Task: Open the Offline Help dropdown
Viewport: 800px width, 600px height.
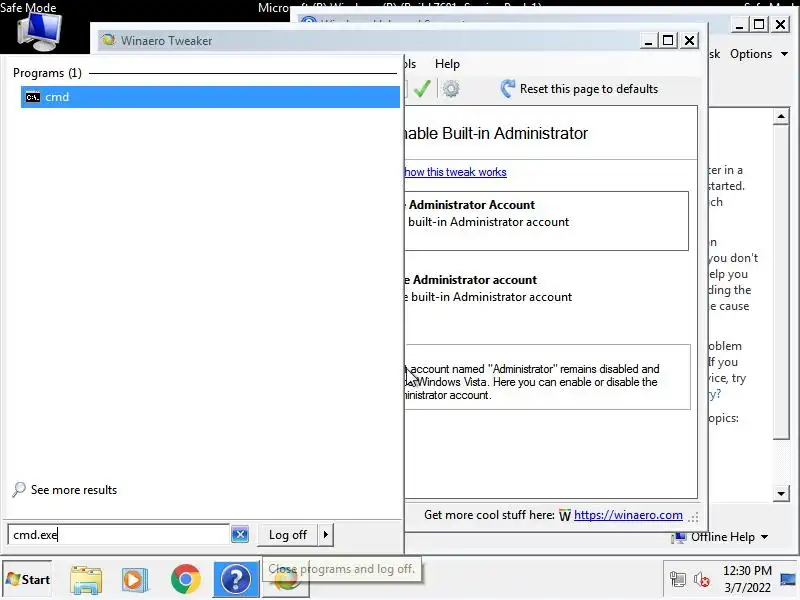Action: click(x=729, y=537)
